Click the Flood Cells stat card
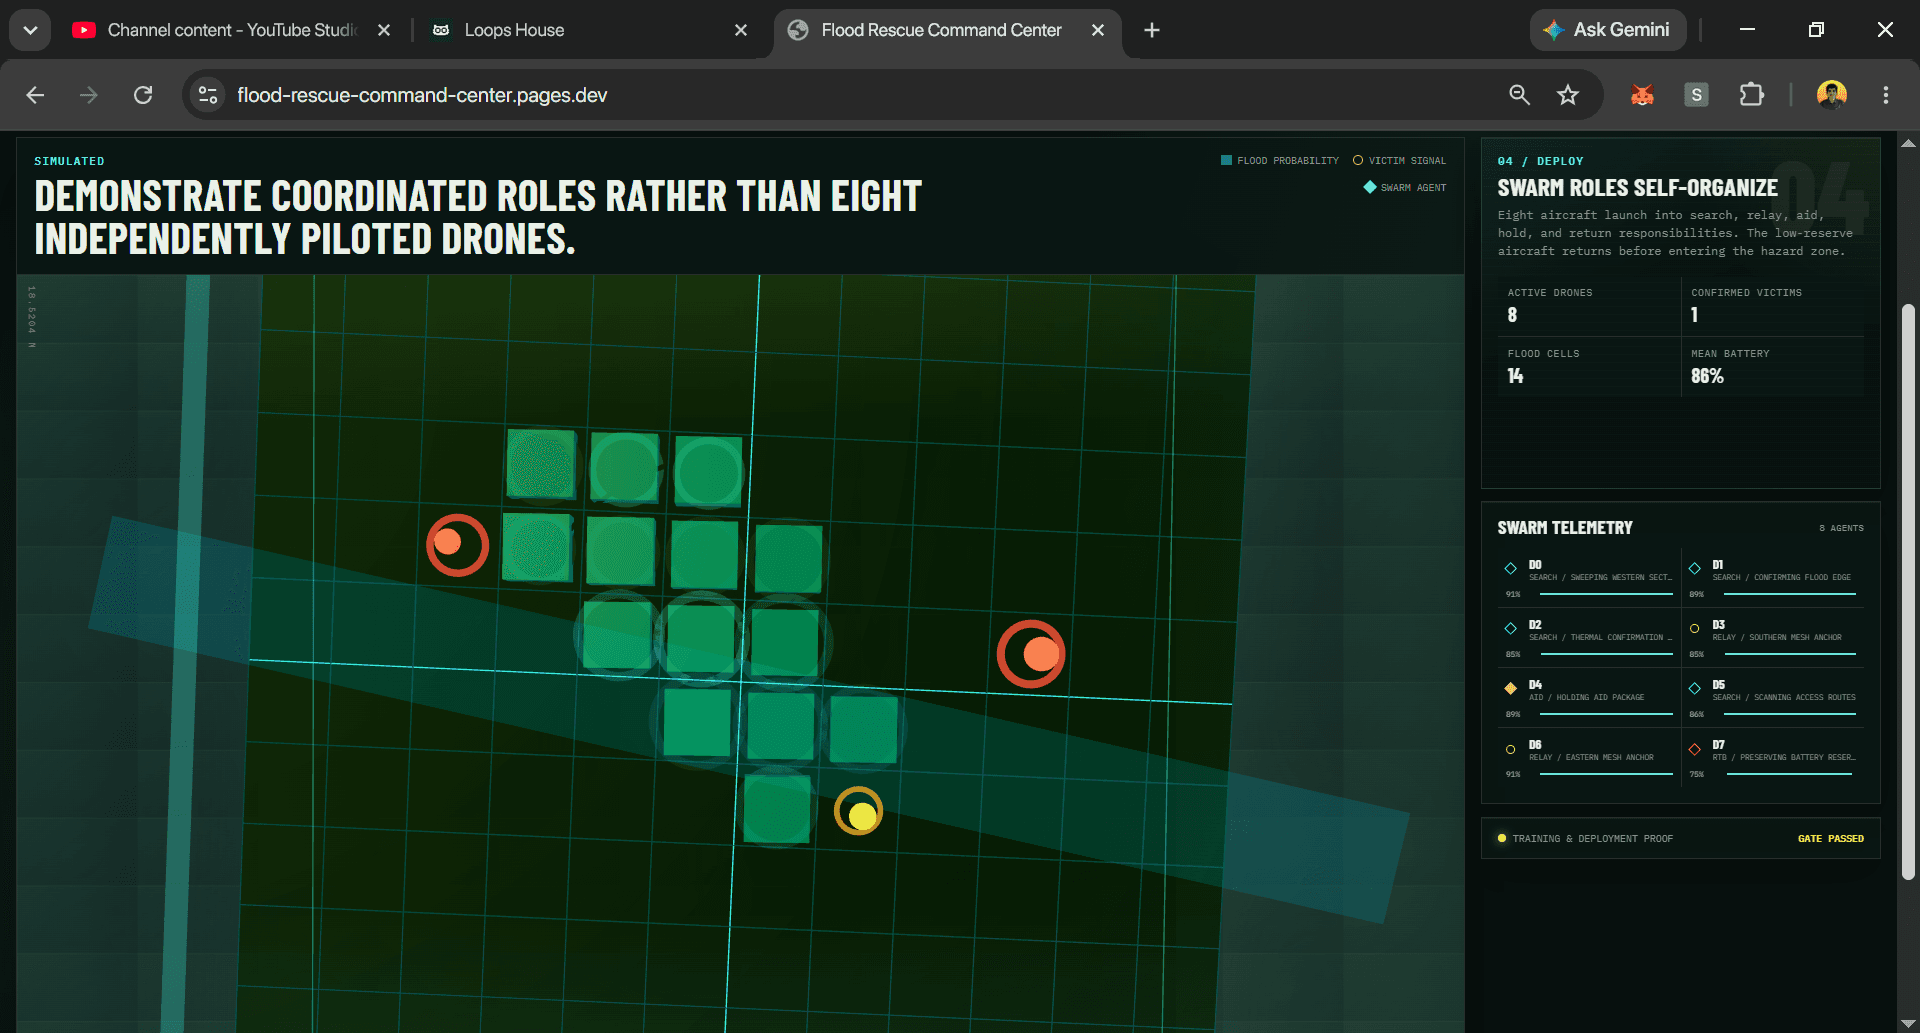This screenshot has height=1033, width=1920. pos(1589,367)
